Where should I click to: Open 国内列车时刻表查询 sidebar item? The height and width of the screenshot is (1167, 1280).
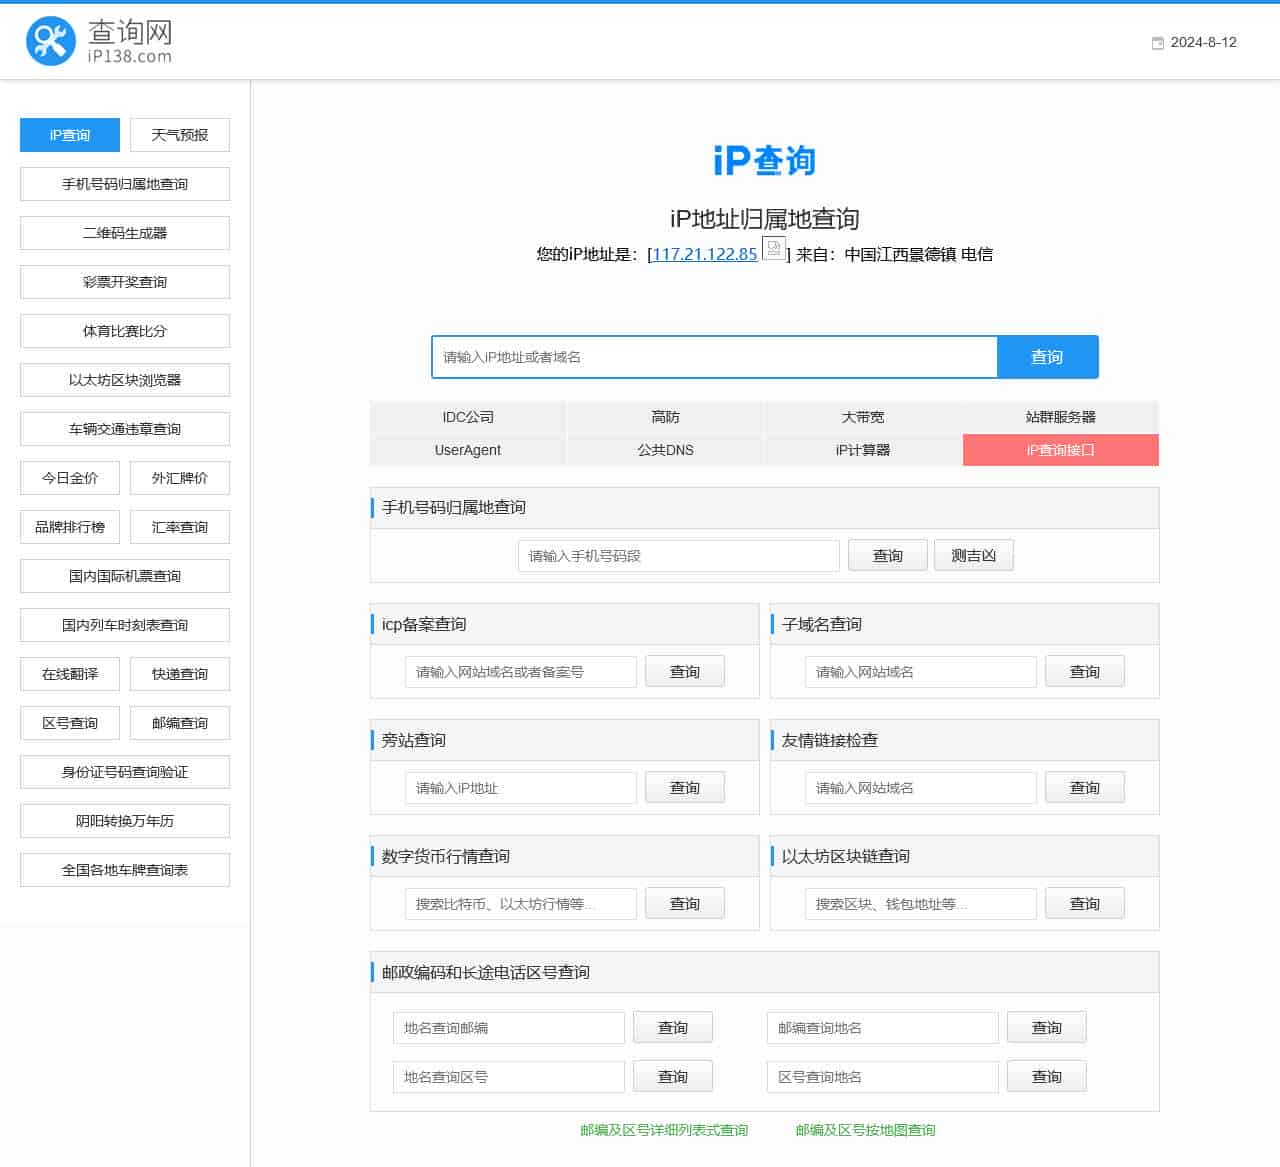(125, 625)
